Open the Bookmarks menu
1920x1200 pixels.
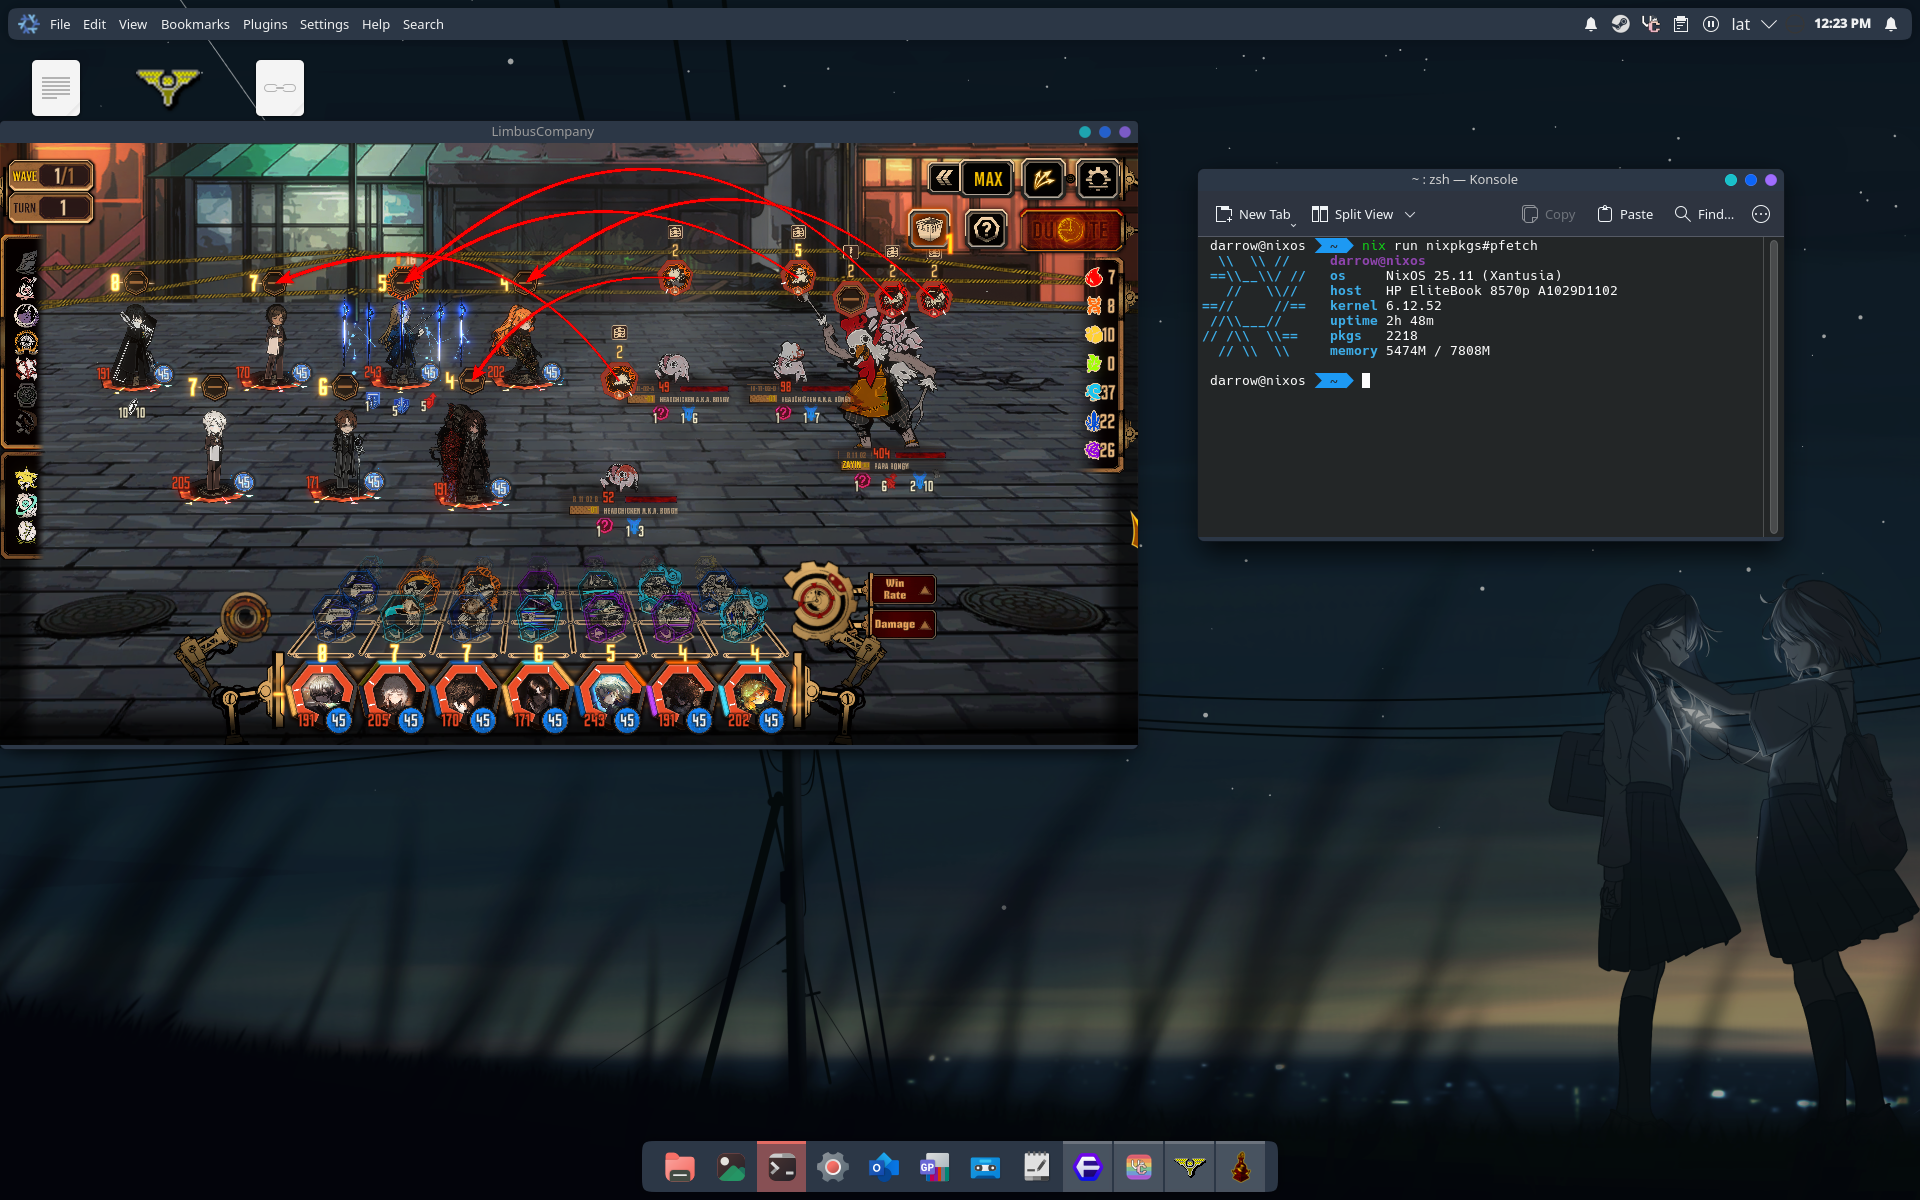195,24
